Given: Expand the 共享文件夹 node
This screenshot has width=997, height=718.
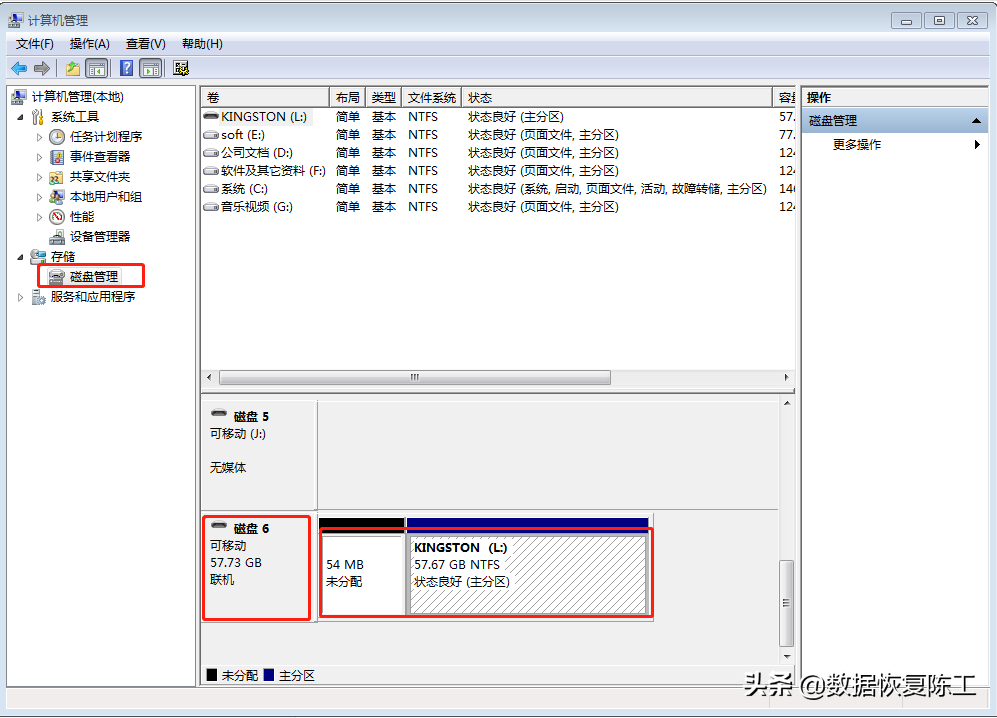Looking at the screenshot, I should tap(39, 177).
